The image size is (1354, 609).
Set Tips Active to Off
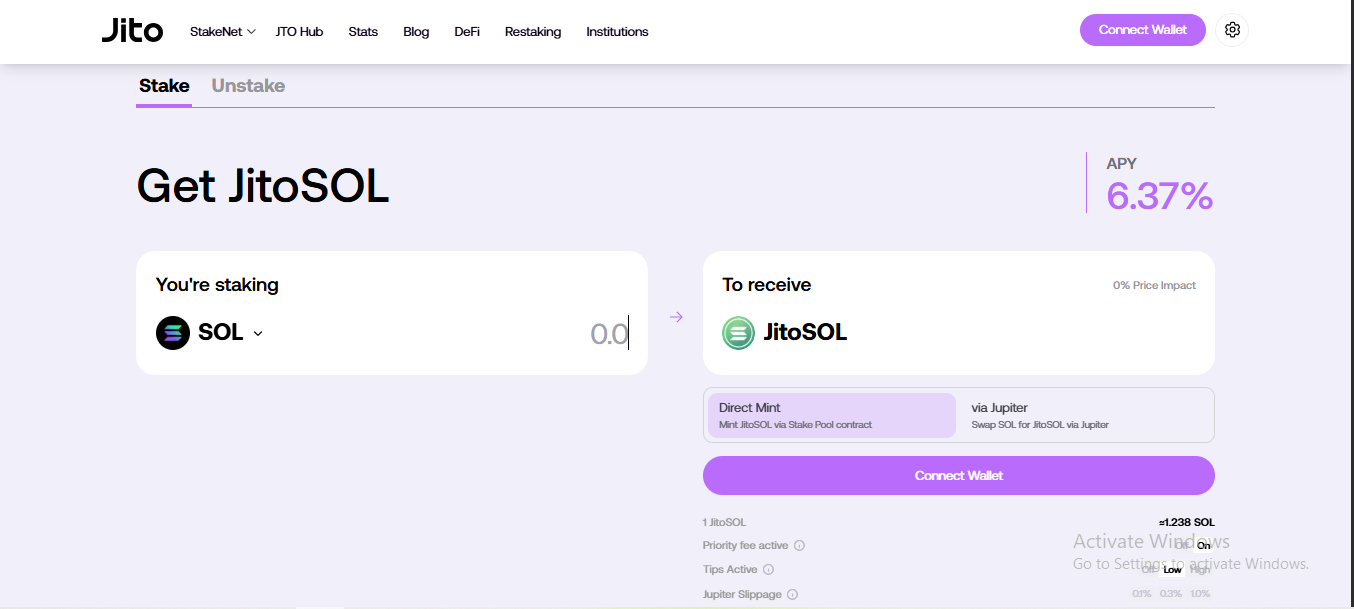coord(1149,570)
